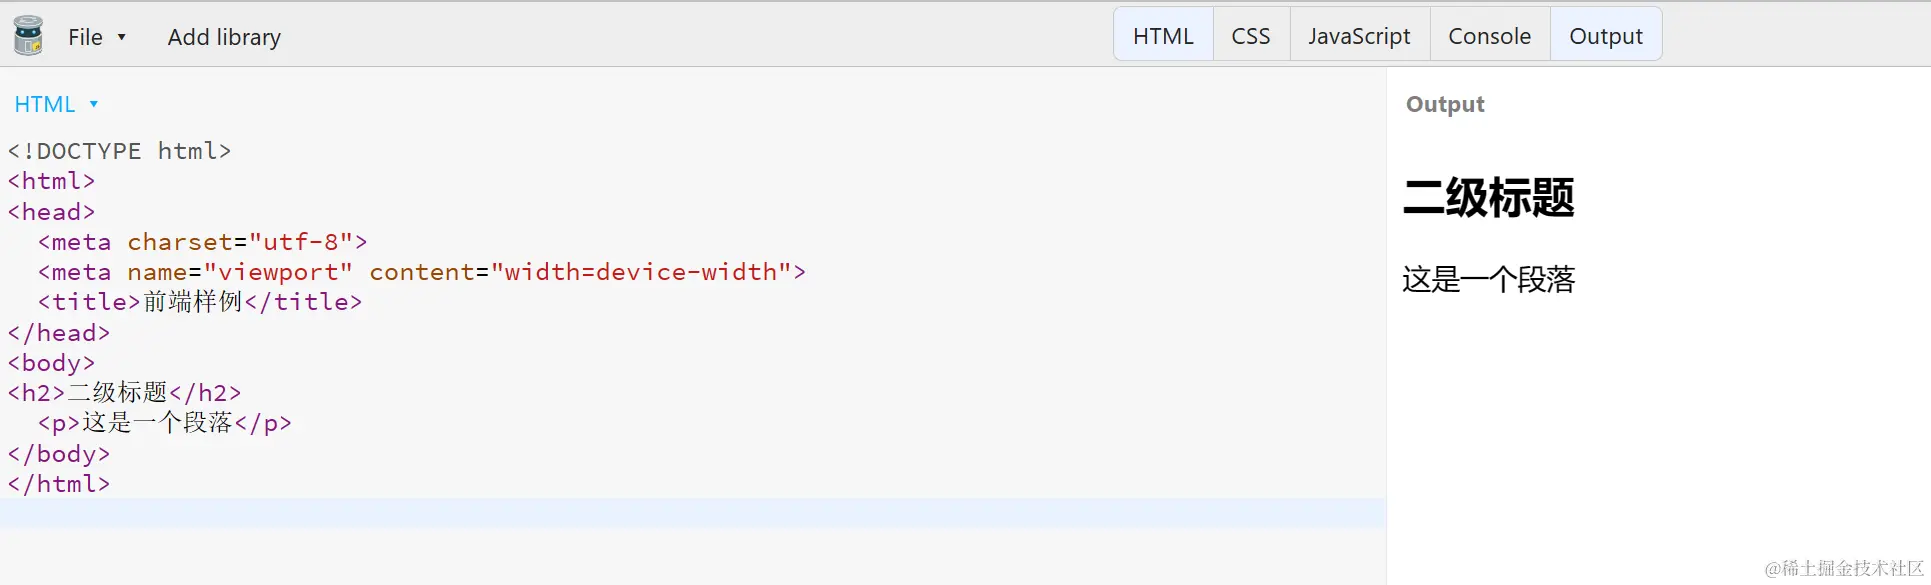Click the closing </head> tag line
1931x585 pixels.
point(59,333)
